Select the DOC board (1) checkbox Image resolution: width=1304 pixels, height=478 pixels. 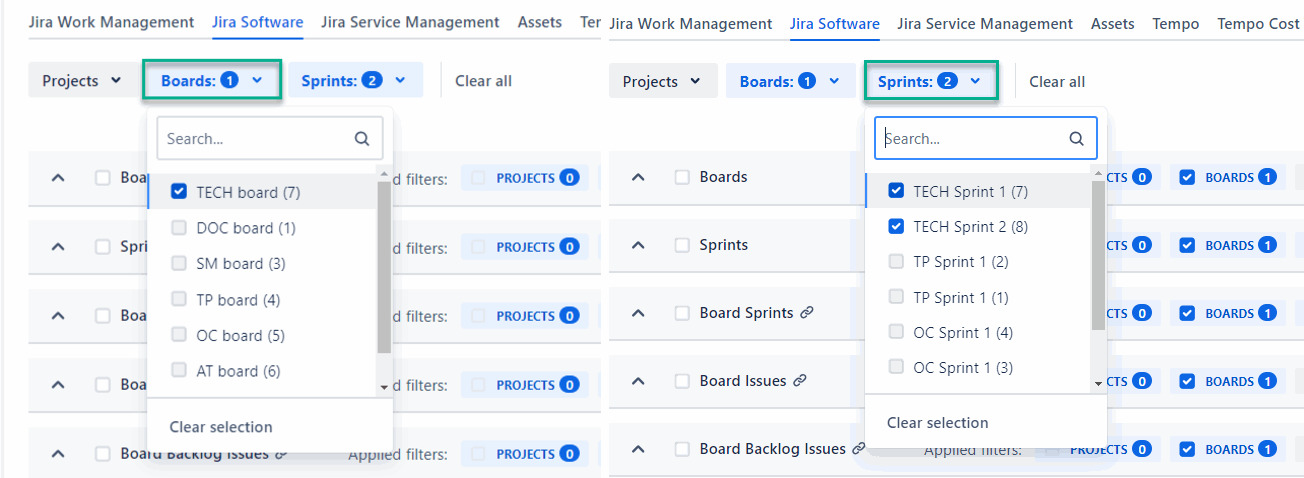tap(179, 228)
